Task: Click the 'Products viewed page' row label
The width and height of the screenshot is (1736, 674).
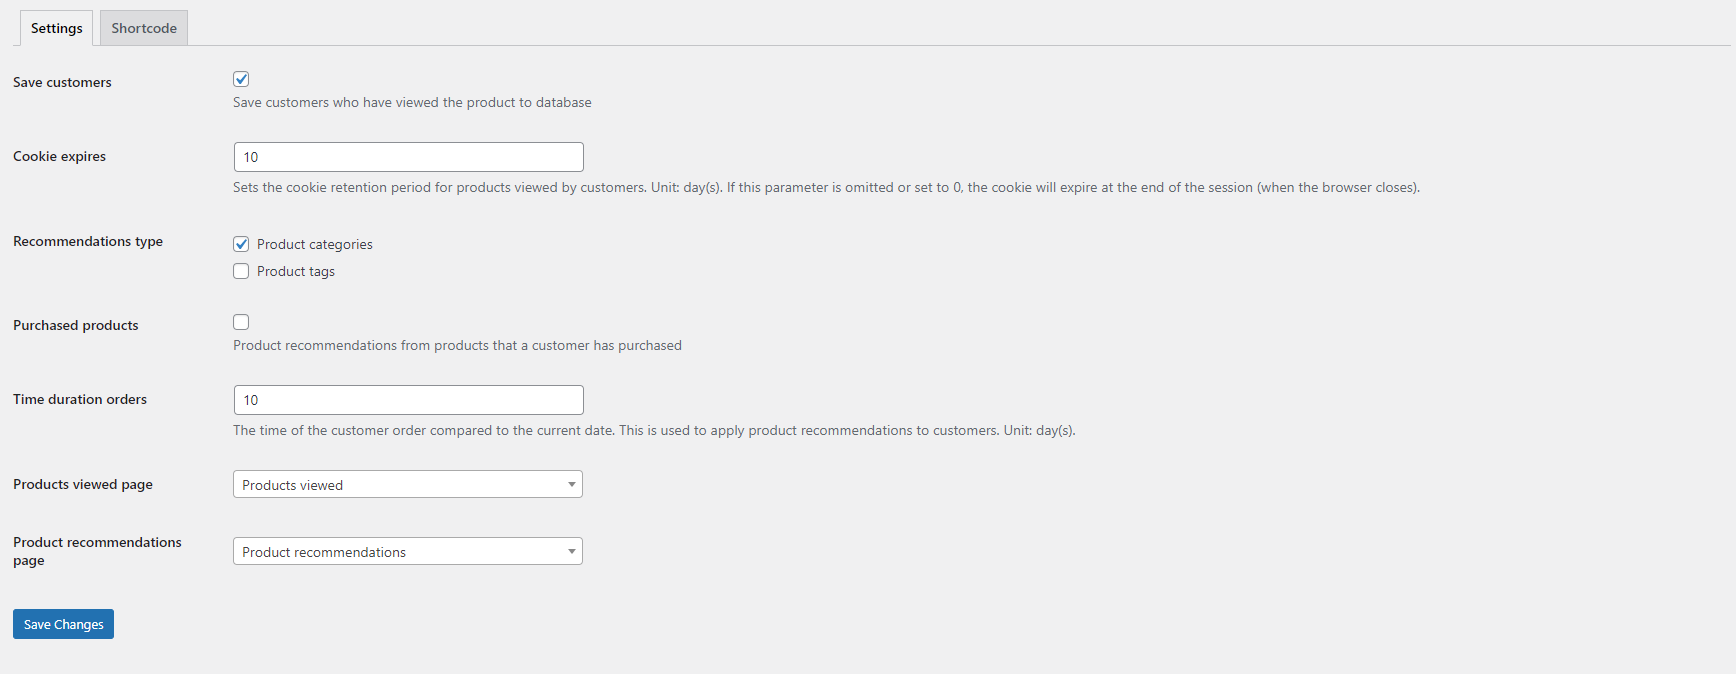Action: (83, 484)
